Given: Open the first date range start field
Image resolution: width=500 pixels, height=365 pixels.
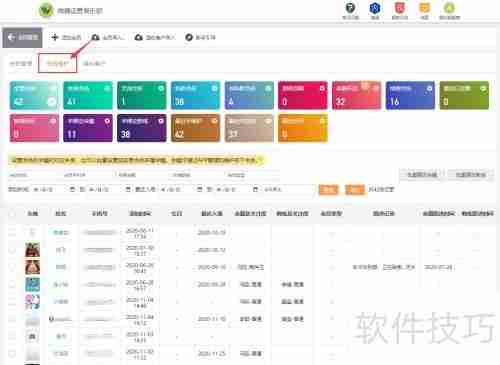Looking at the screenshot, I should tap(53, 189).
